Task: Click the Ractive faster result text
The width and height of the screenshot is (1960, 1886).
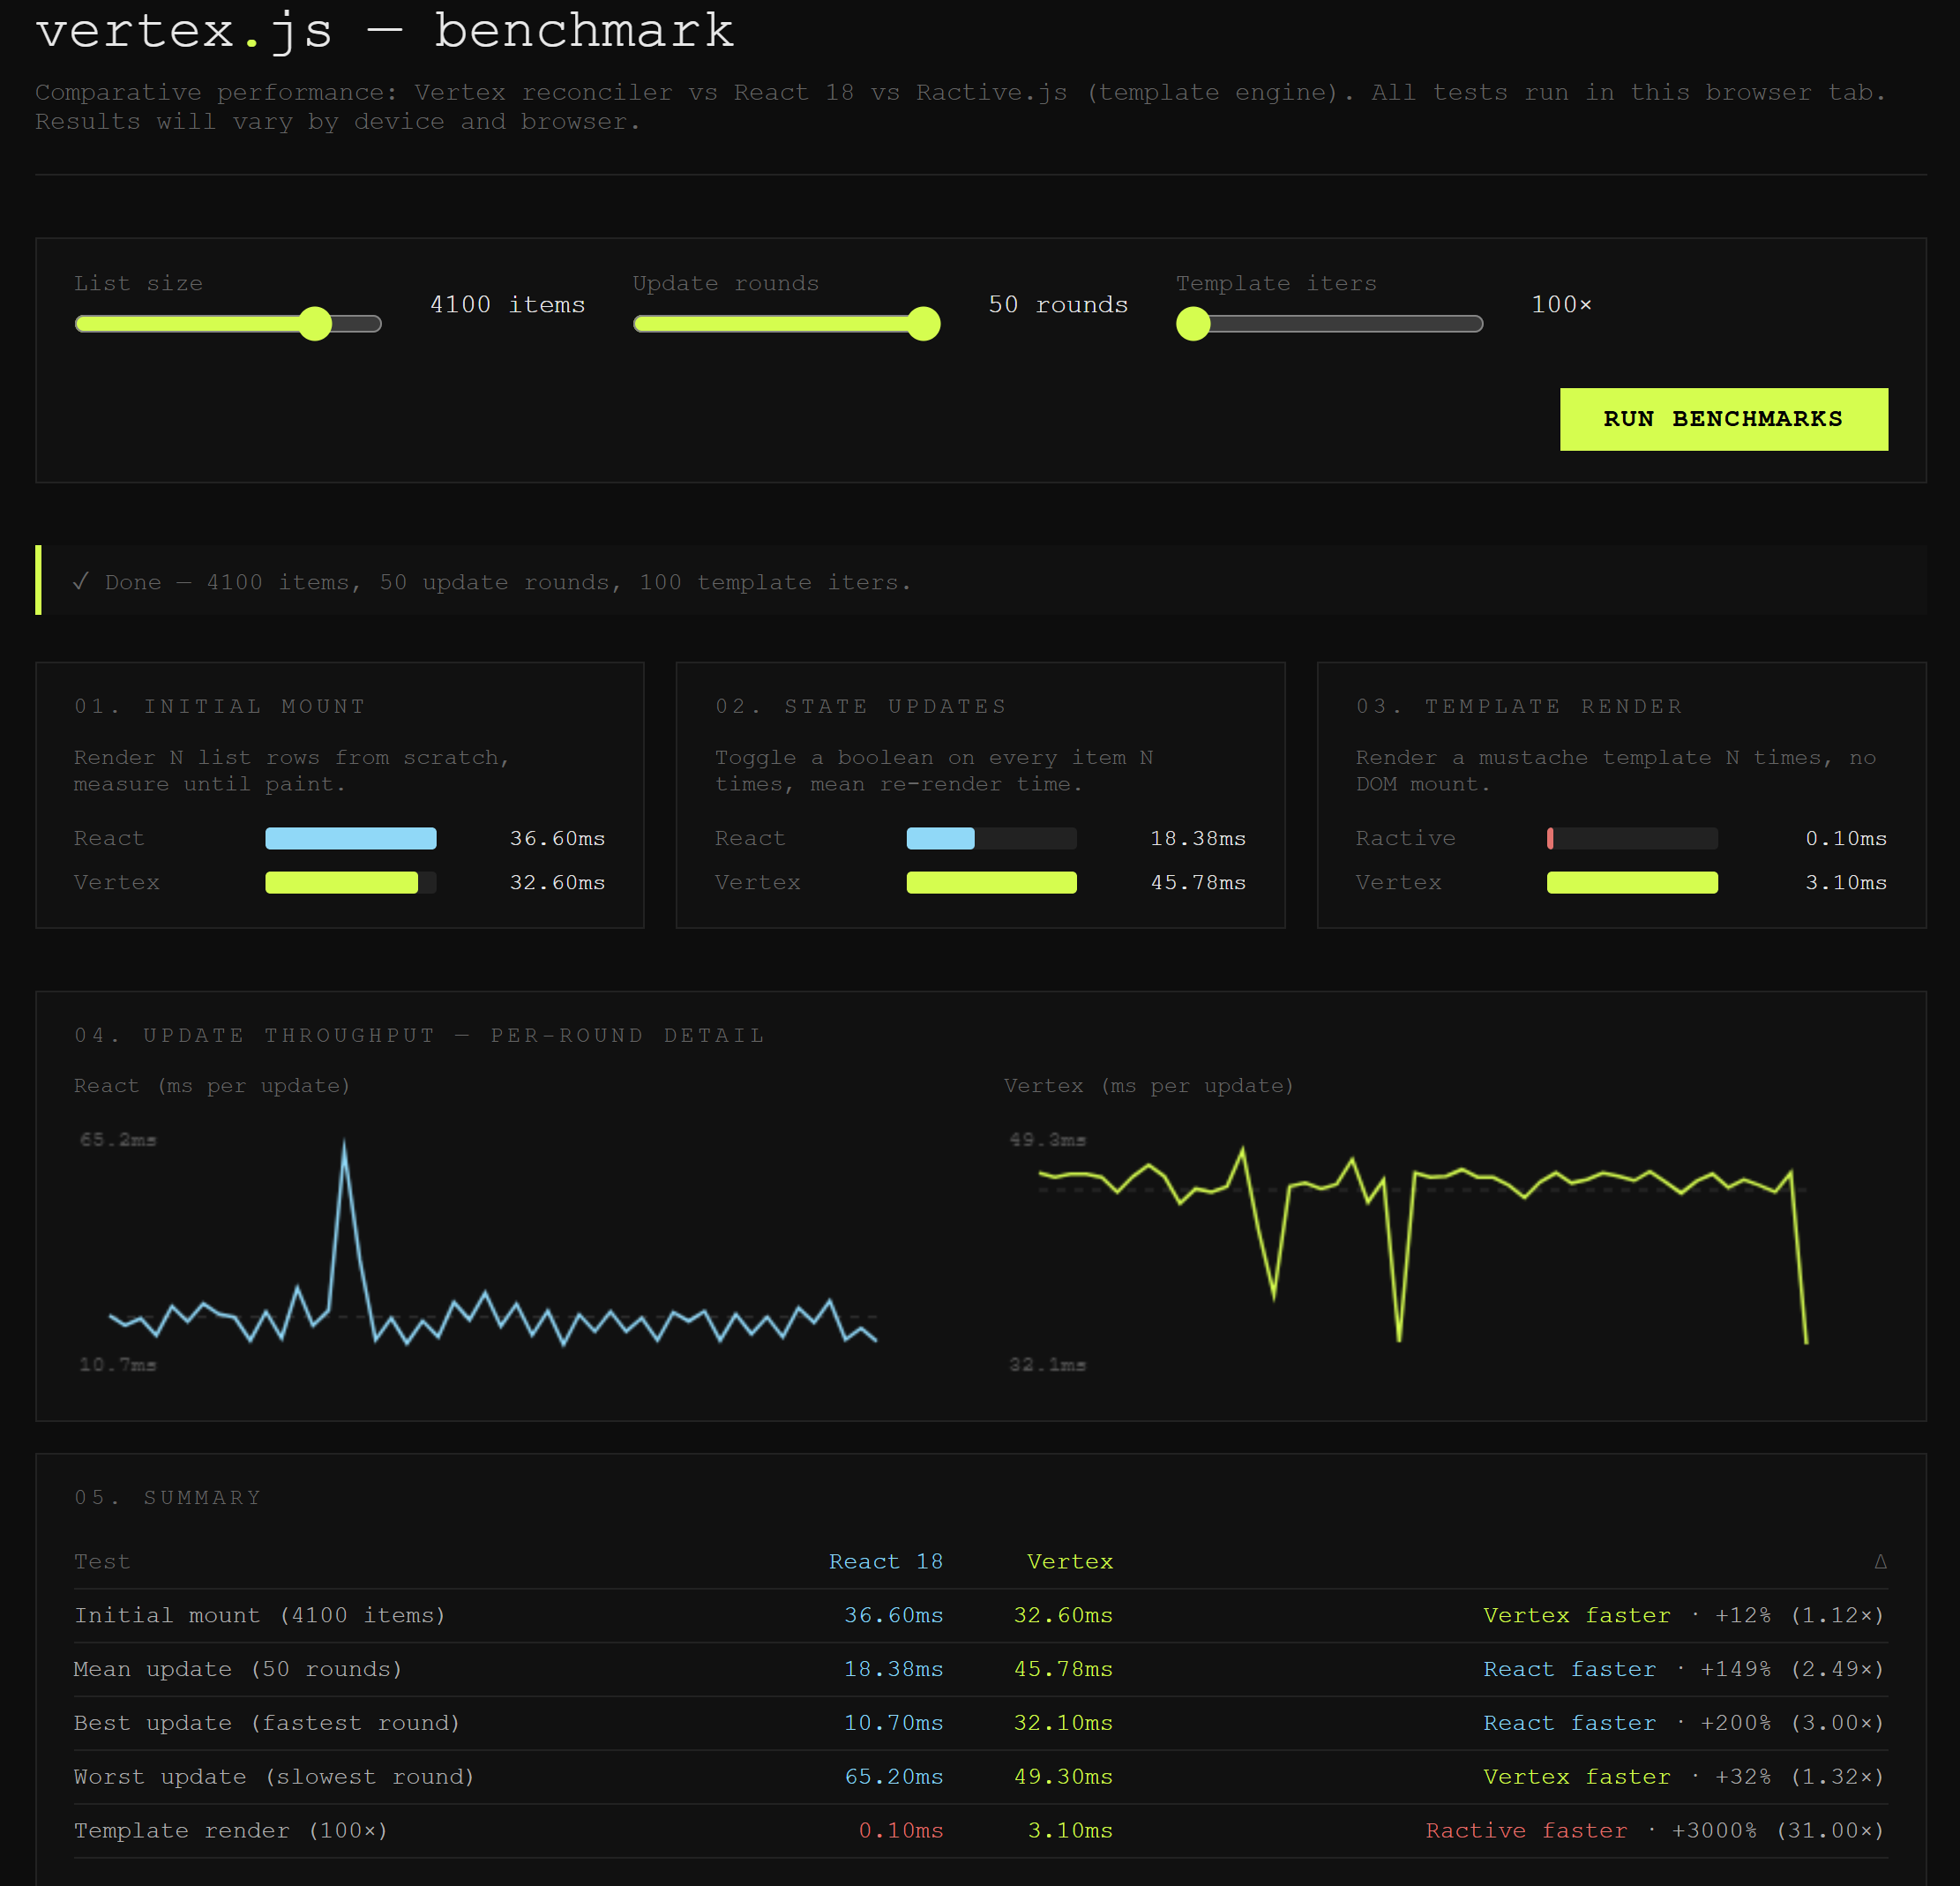Action: pyautogui.click(x=1526, y=1830)
